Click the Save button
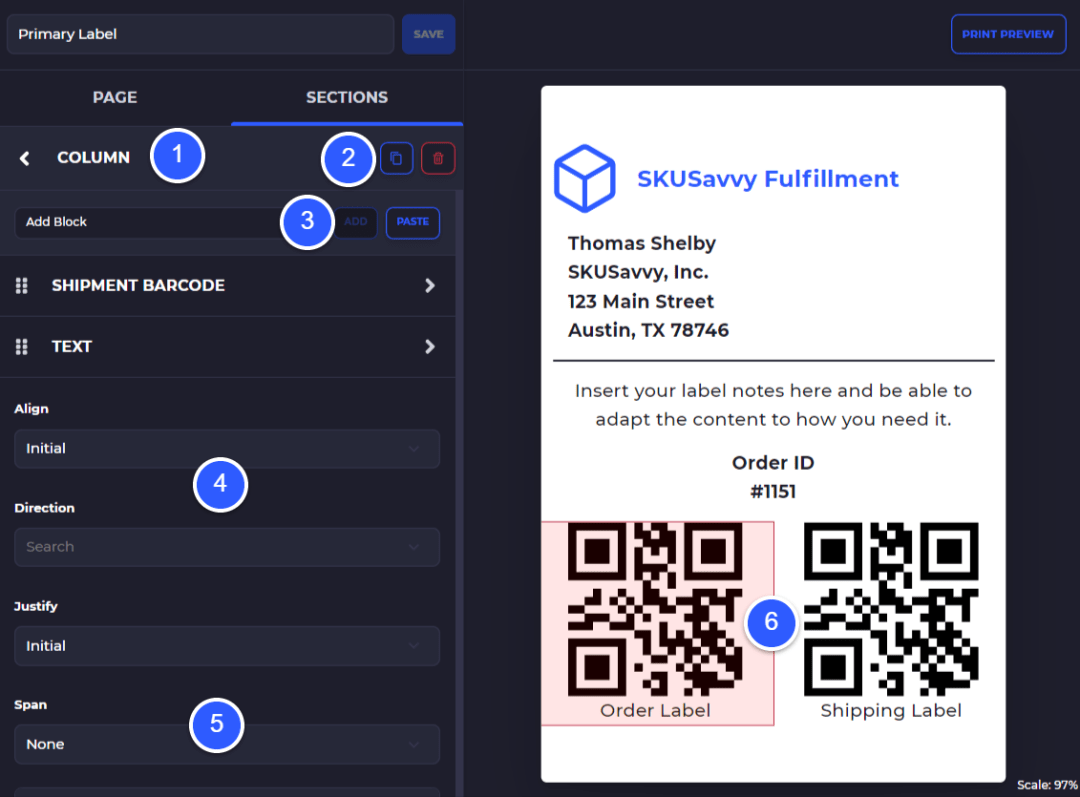The width and height of the screenshot is (1080, 797). (428, 34)
